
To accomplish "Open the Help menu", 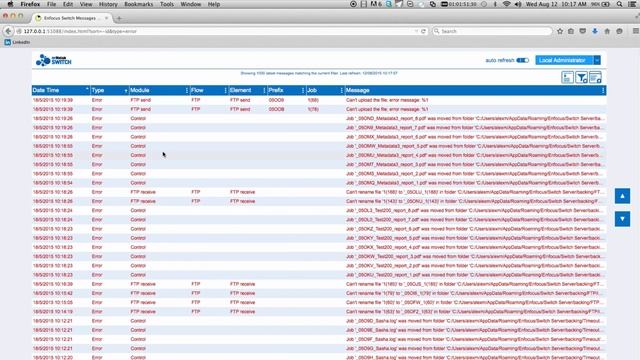I will (x=214, y=4).
